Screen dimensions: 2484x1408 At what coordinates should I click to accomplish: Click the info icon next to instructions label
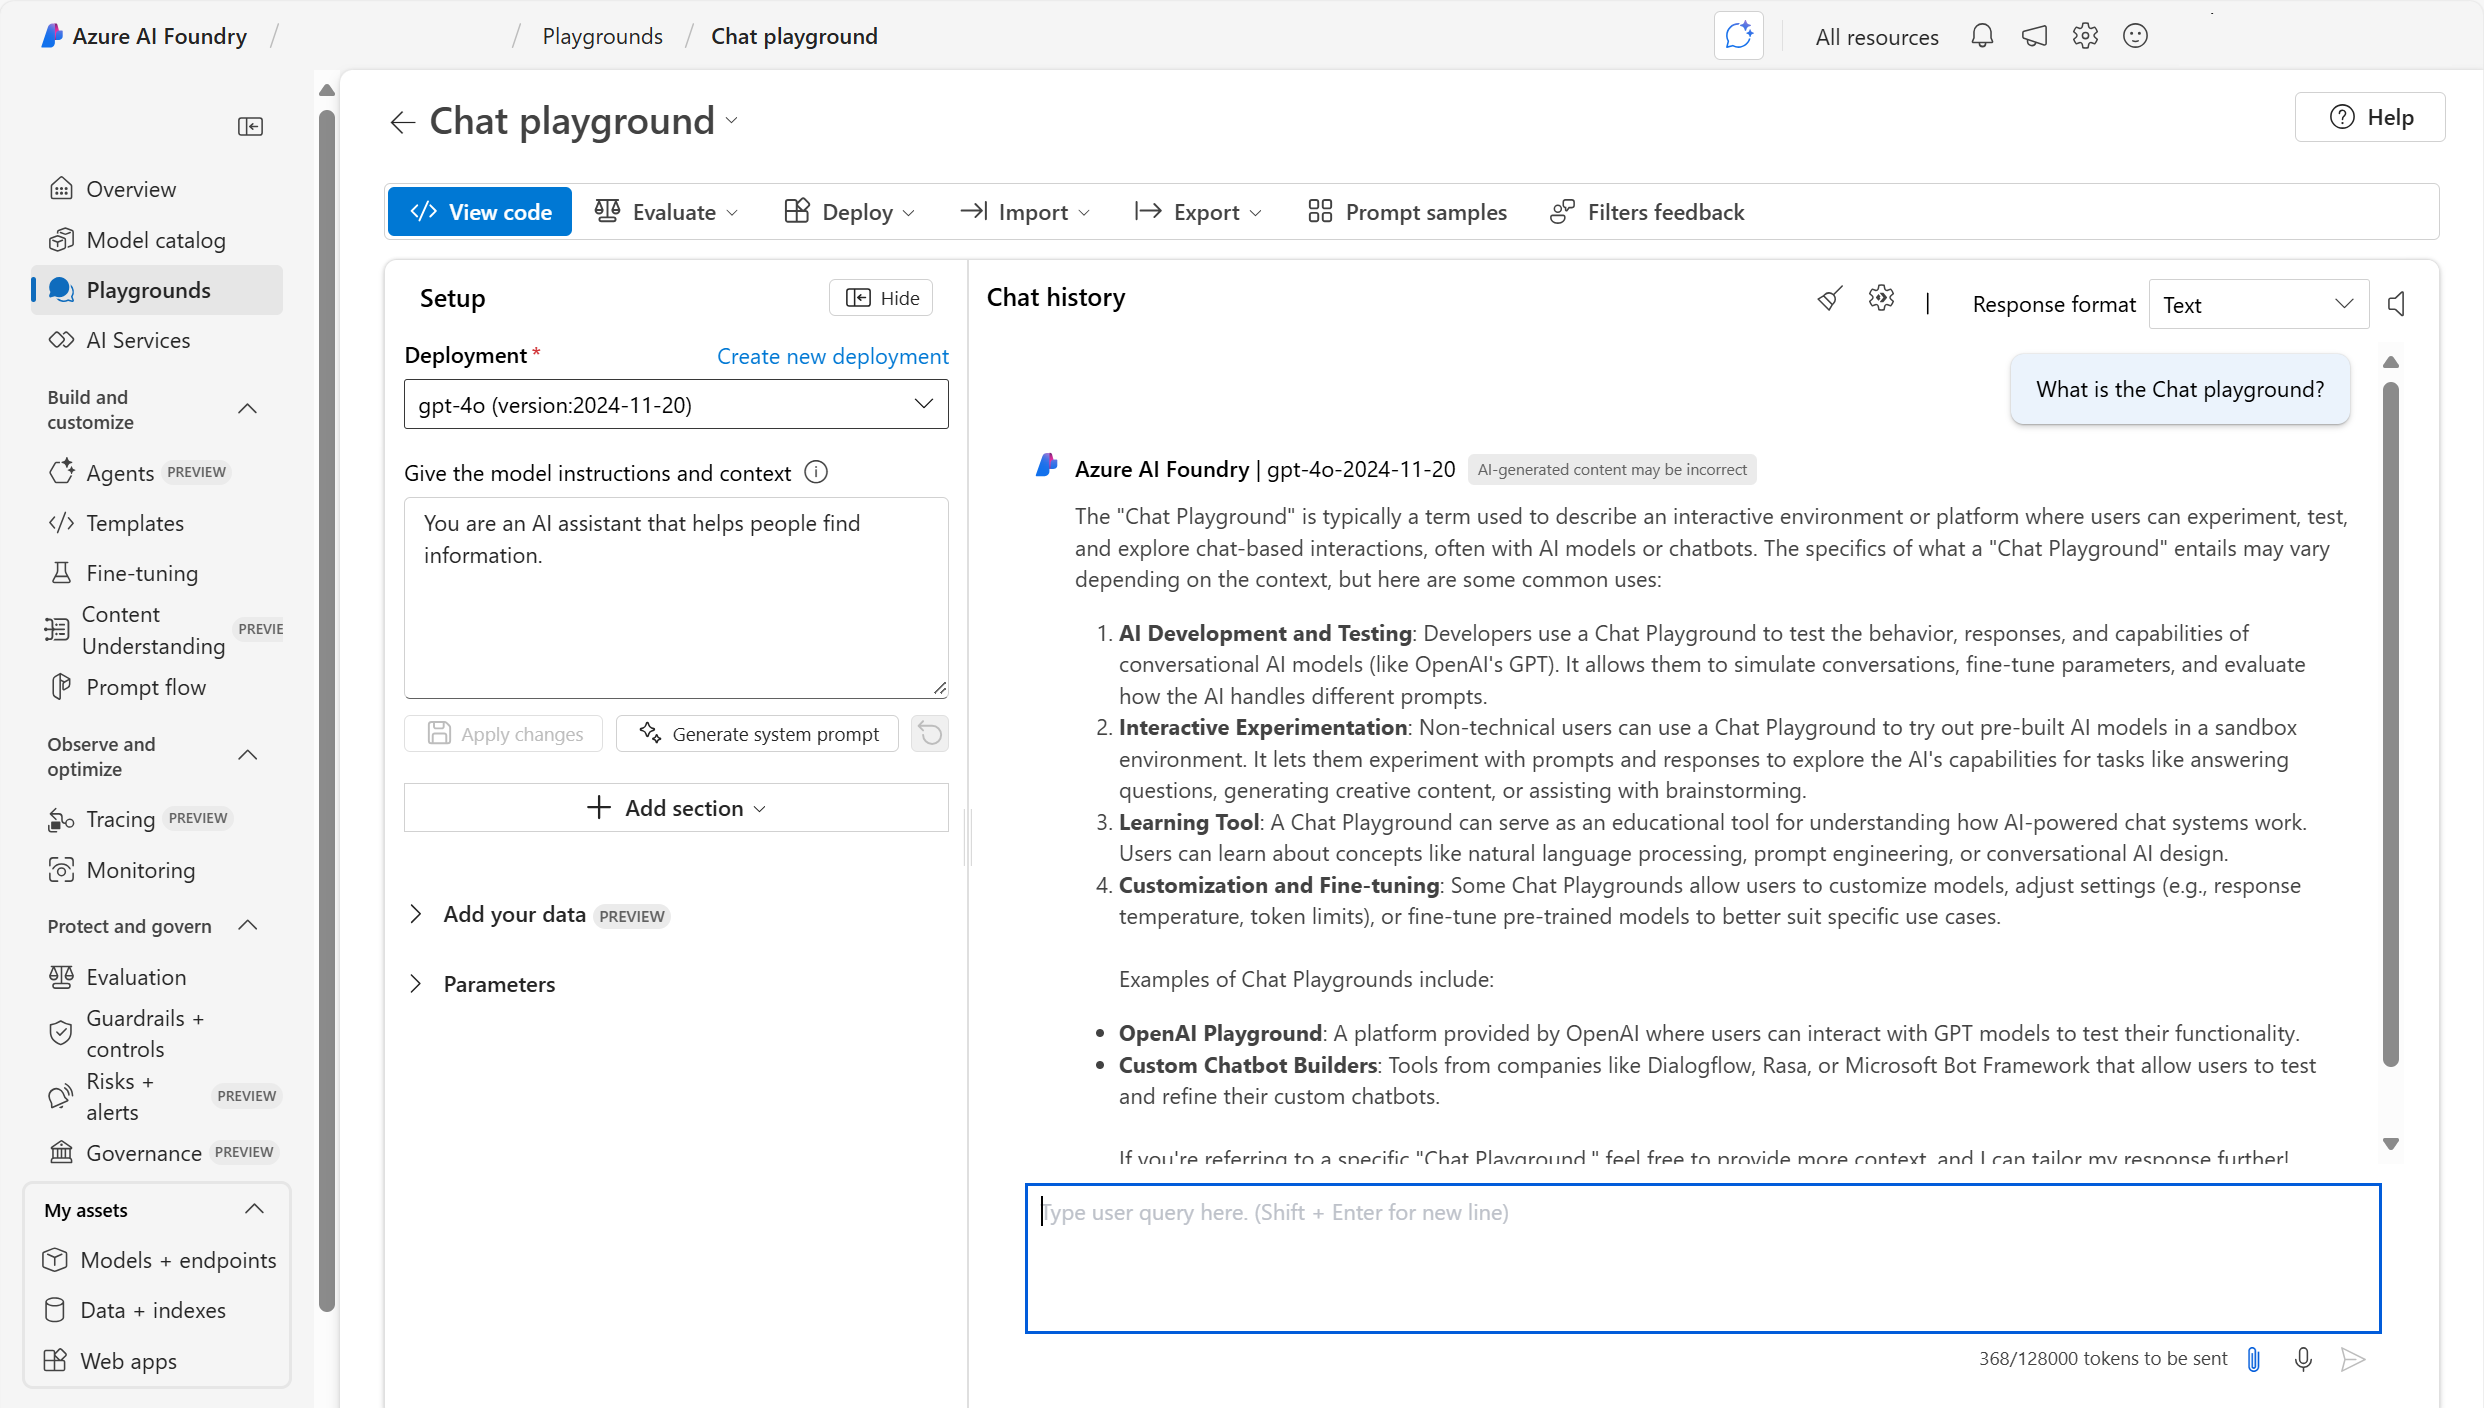[816, 472]
